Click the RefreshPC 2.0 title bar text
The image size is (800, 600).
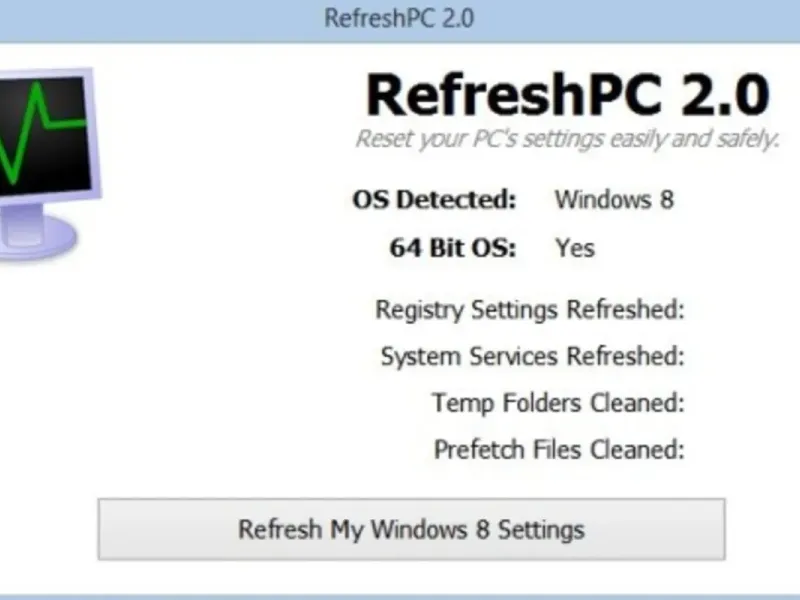point(399,18)
